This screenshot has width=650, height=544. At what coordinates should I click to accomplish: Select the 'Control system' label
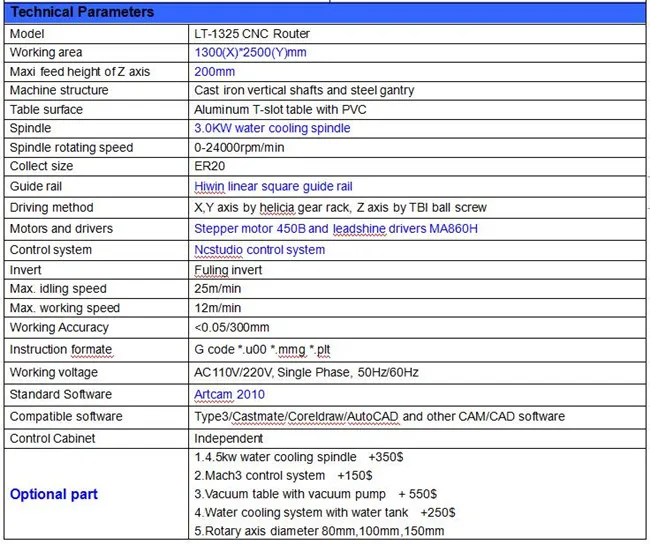pyautogui.click(x=51, y=250)
